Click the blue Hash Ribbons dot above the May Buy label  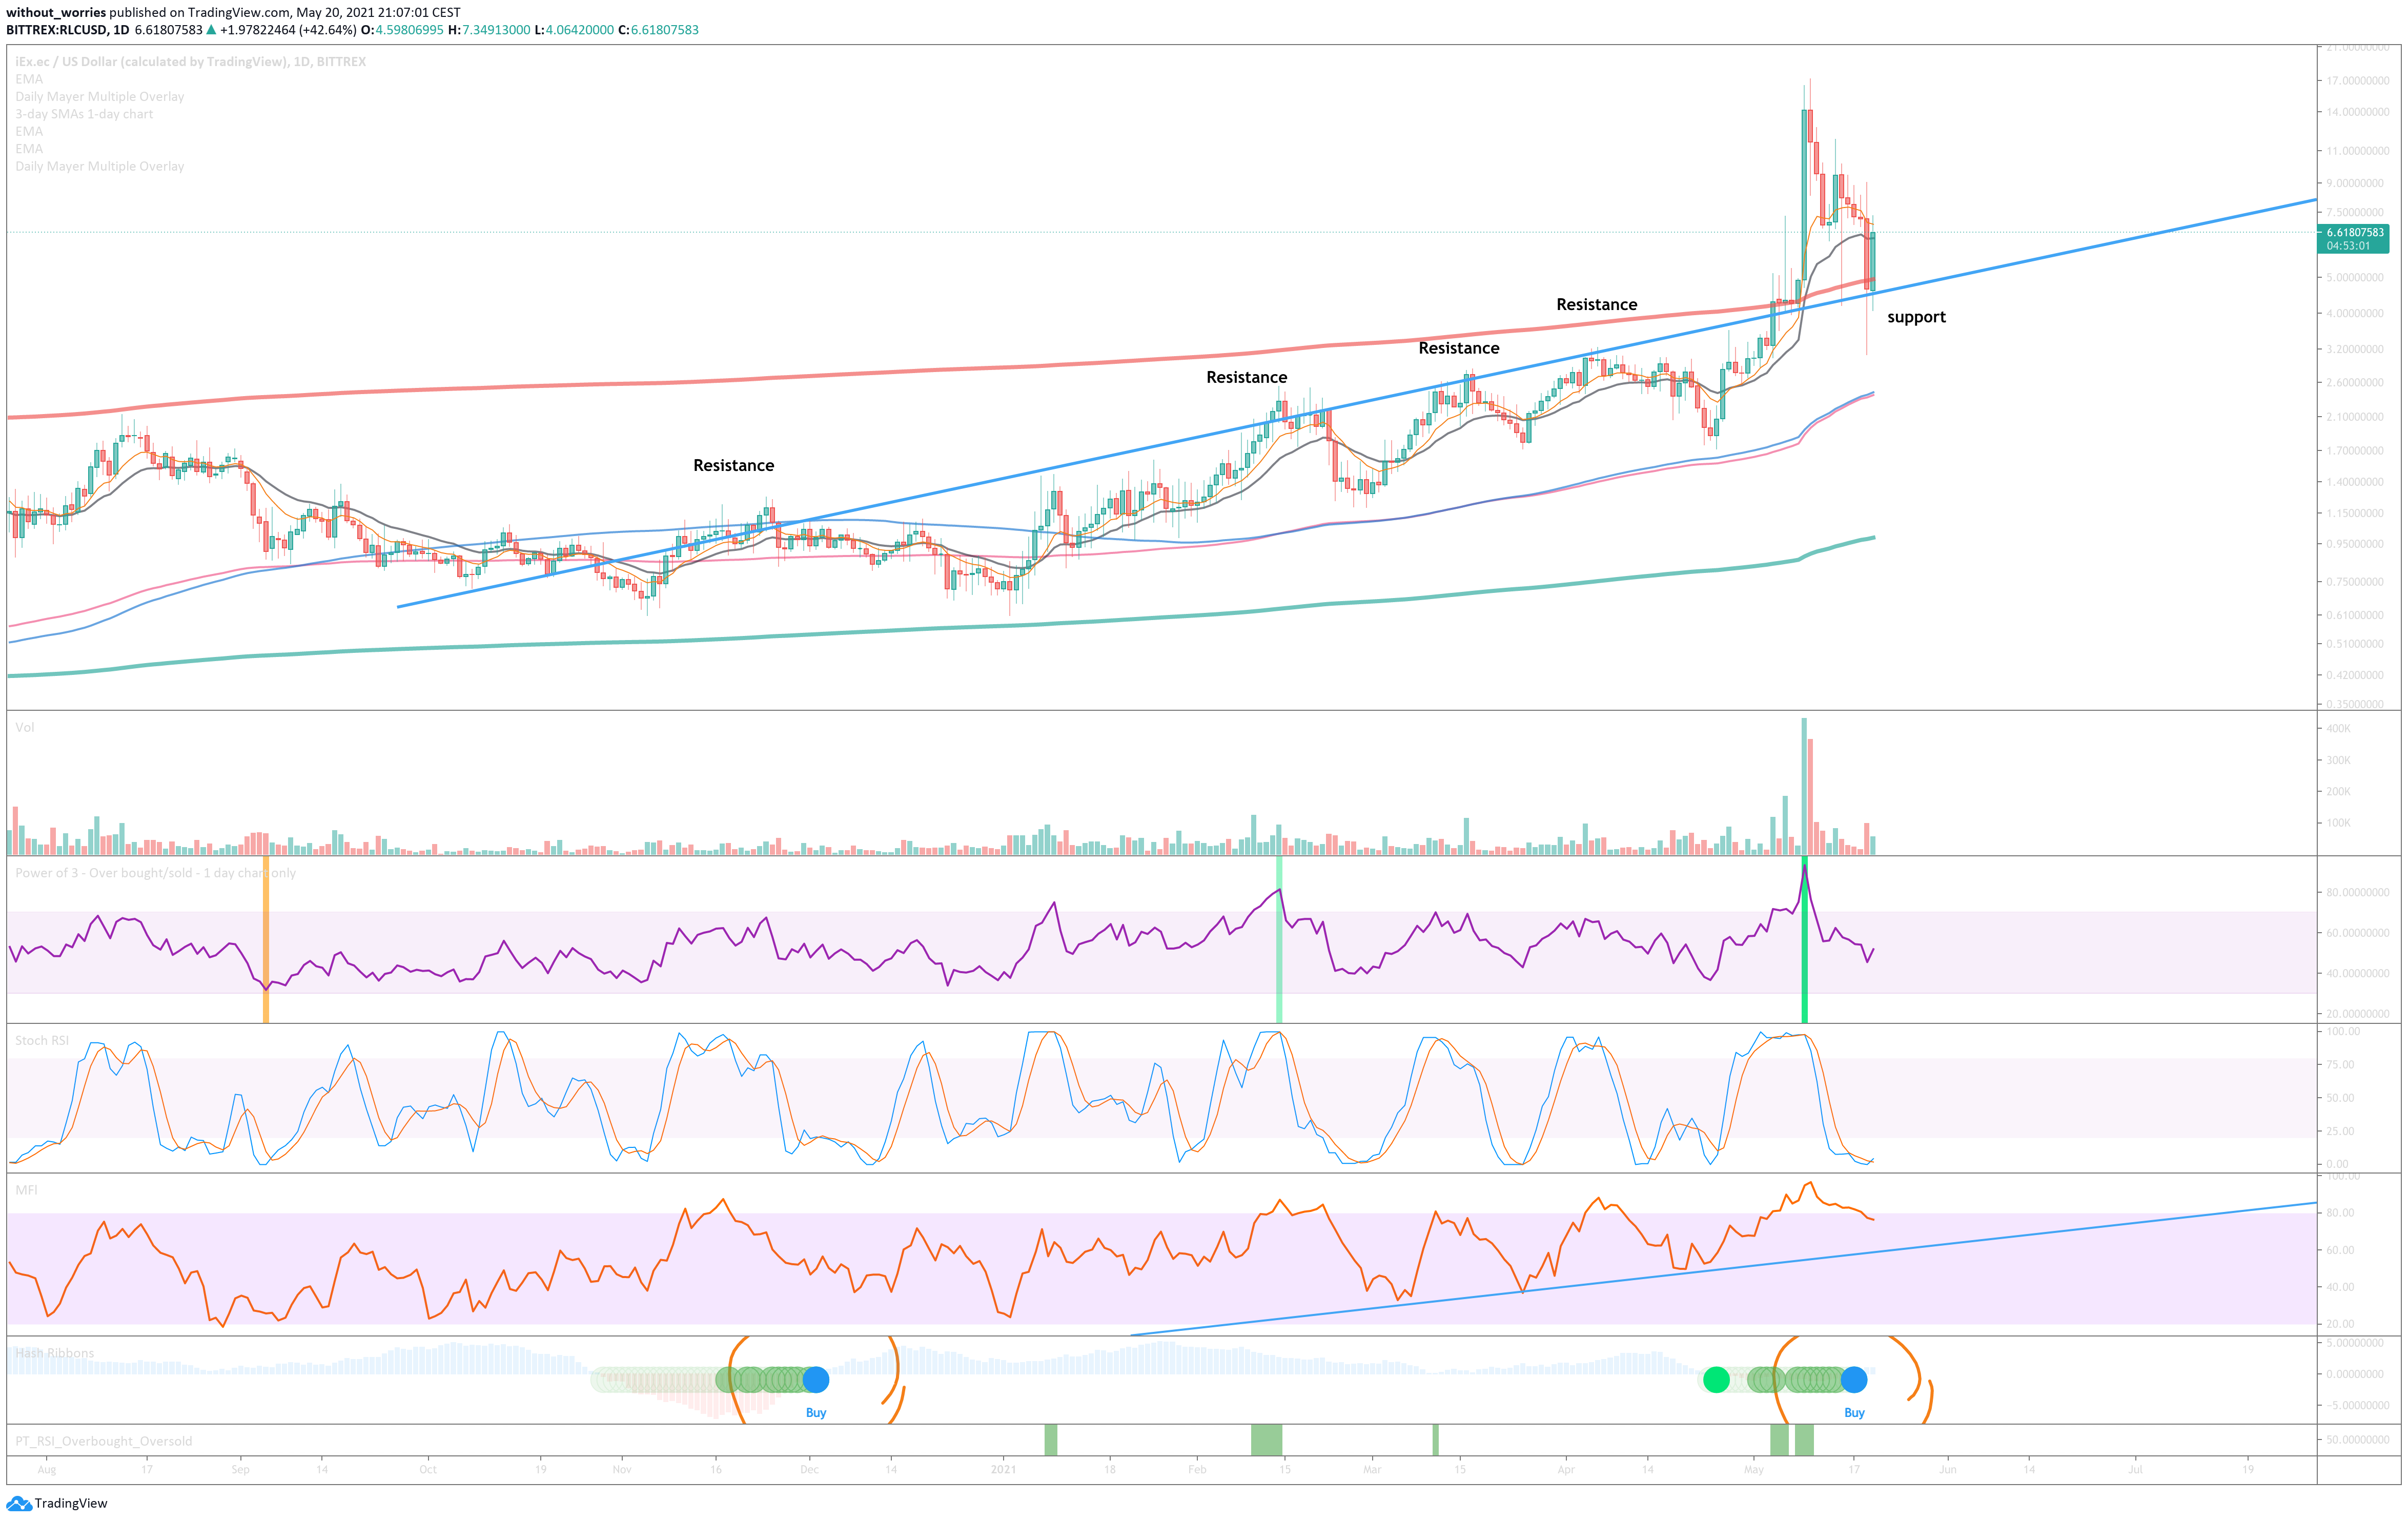coord(1854,1380)
